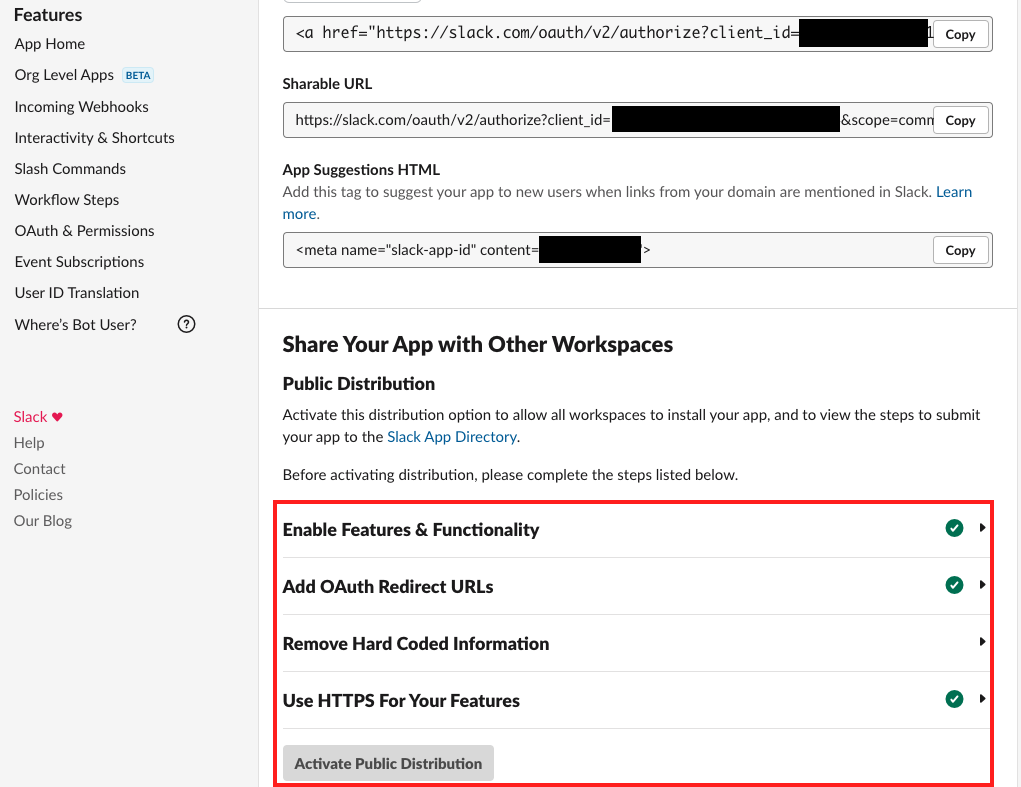The image size is (1021, 787).
Task: Click the Slack heart link
Action: tap(38, 417)
